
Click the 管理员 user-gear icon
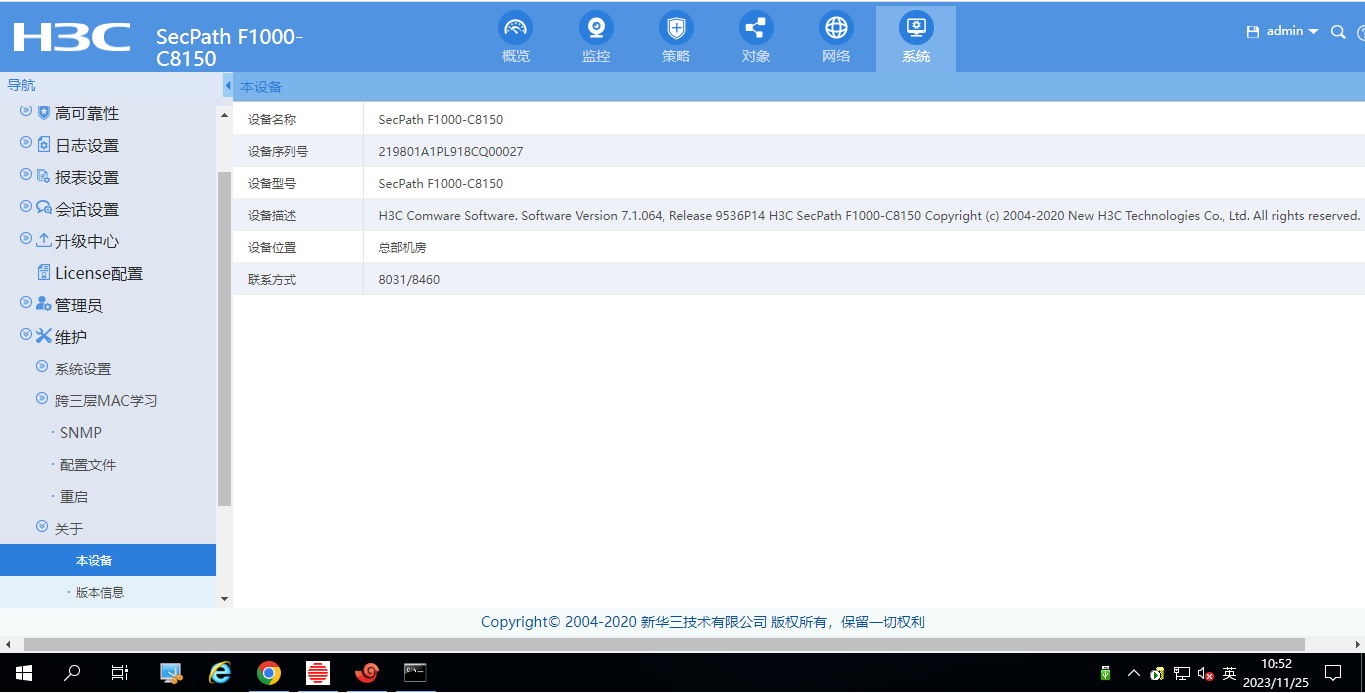(44, 305)
